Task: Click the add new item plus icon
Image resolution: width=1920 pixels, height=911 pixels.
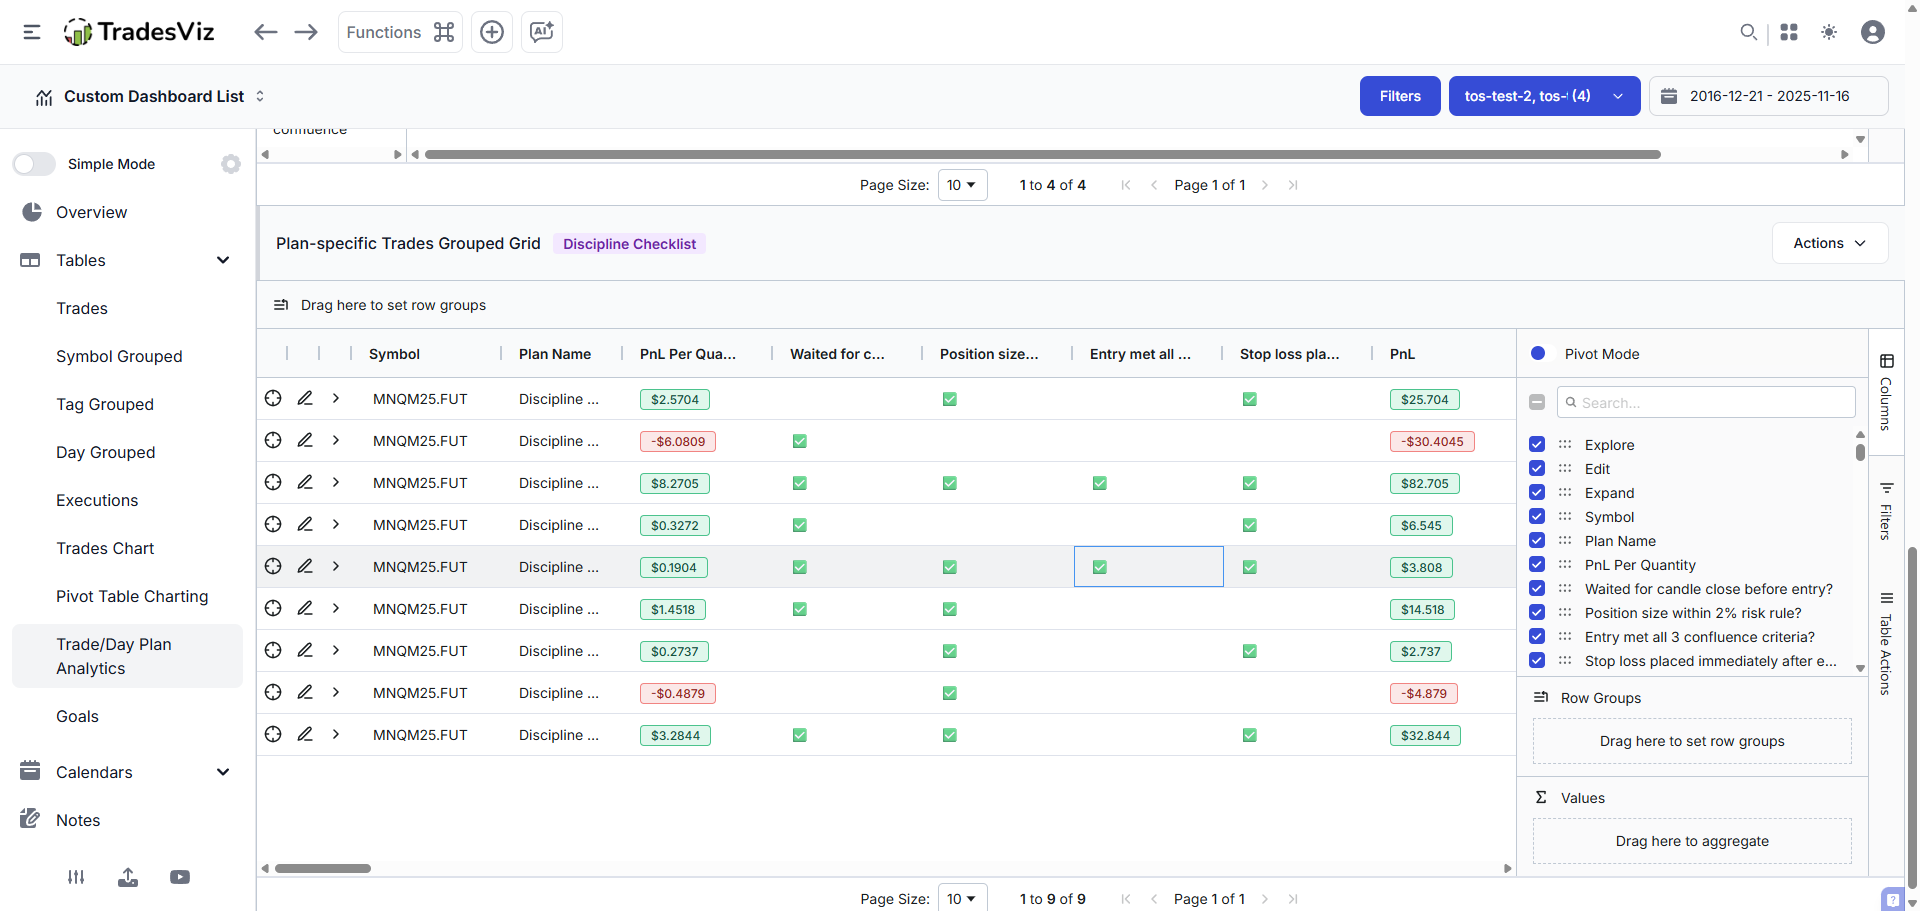Action: 491,32
